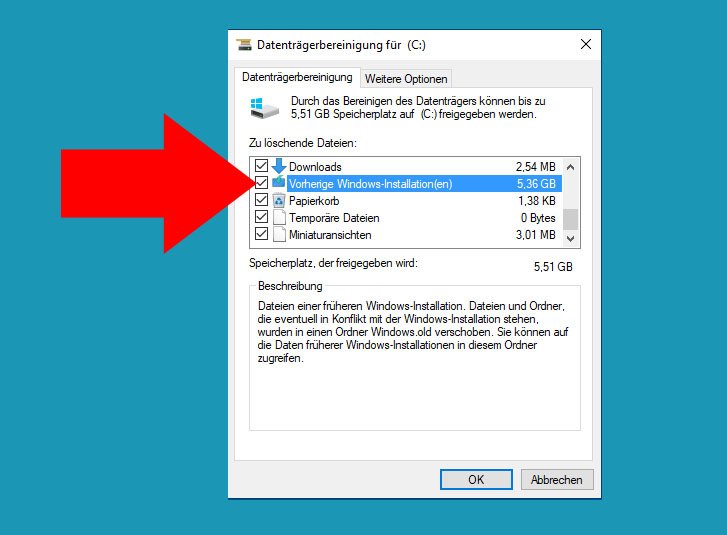Click the file list scroll down arrow
727x535 pixels.
571,238
